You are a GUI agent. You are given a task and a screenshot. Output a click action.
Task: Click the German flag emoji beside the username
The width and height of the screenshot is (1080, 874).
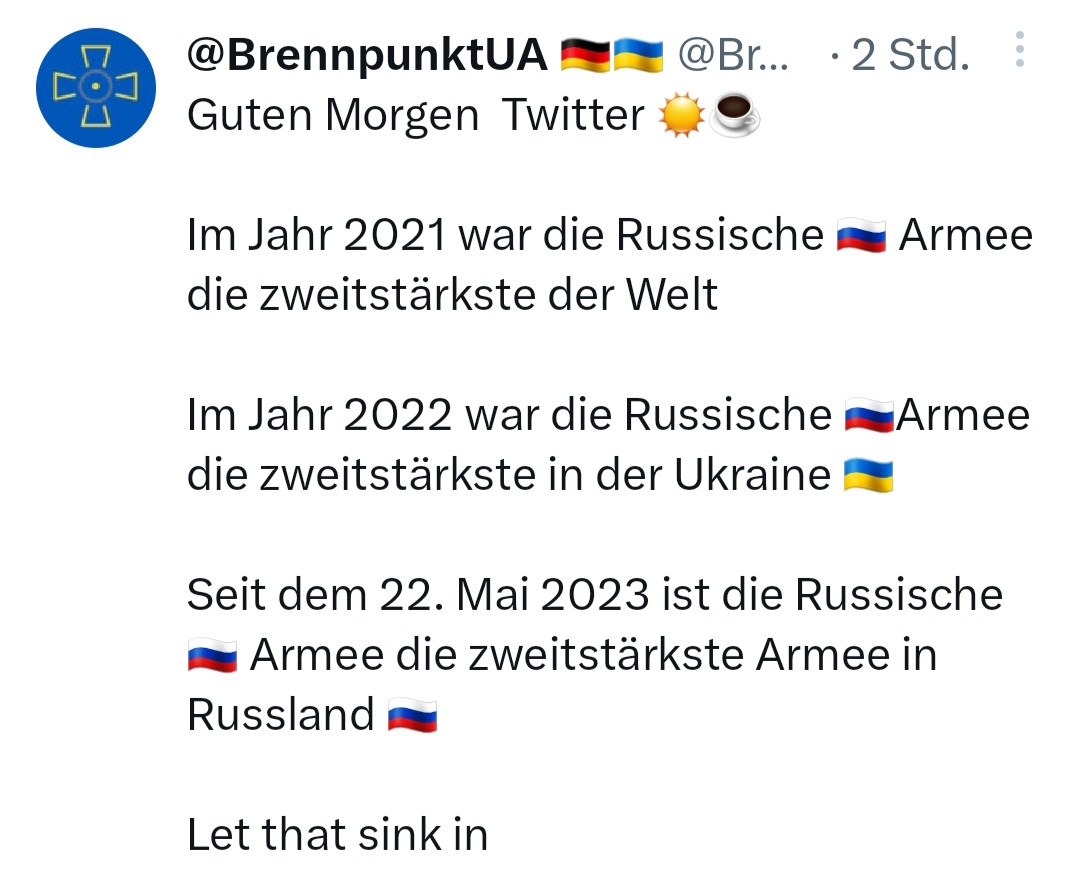point(585,56)
